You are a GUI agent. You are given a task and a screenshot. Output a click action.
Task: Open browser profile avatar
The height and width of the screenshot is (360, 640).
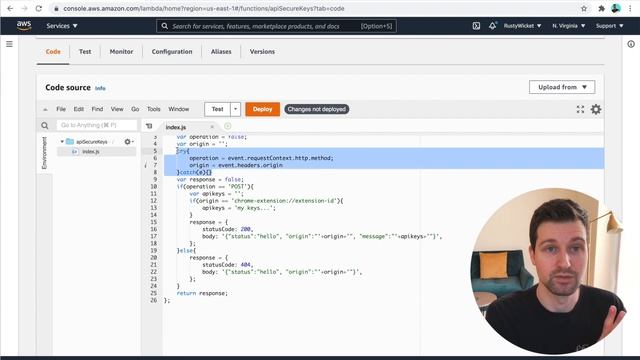point(616,8)
